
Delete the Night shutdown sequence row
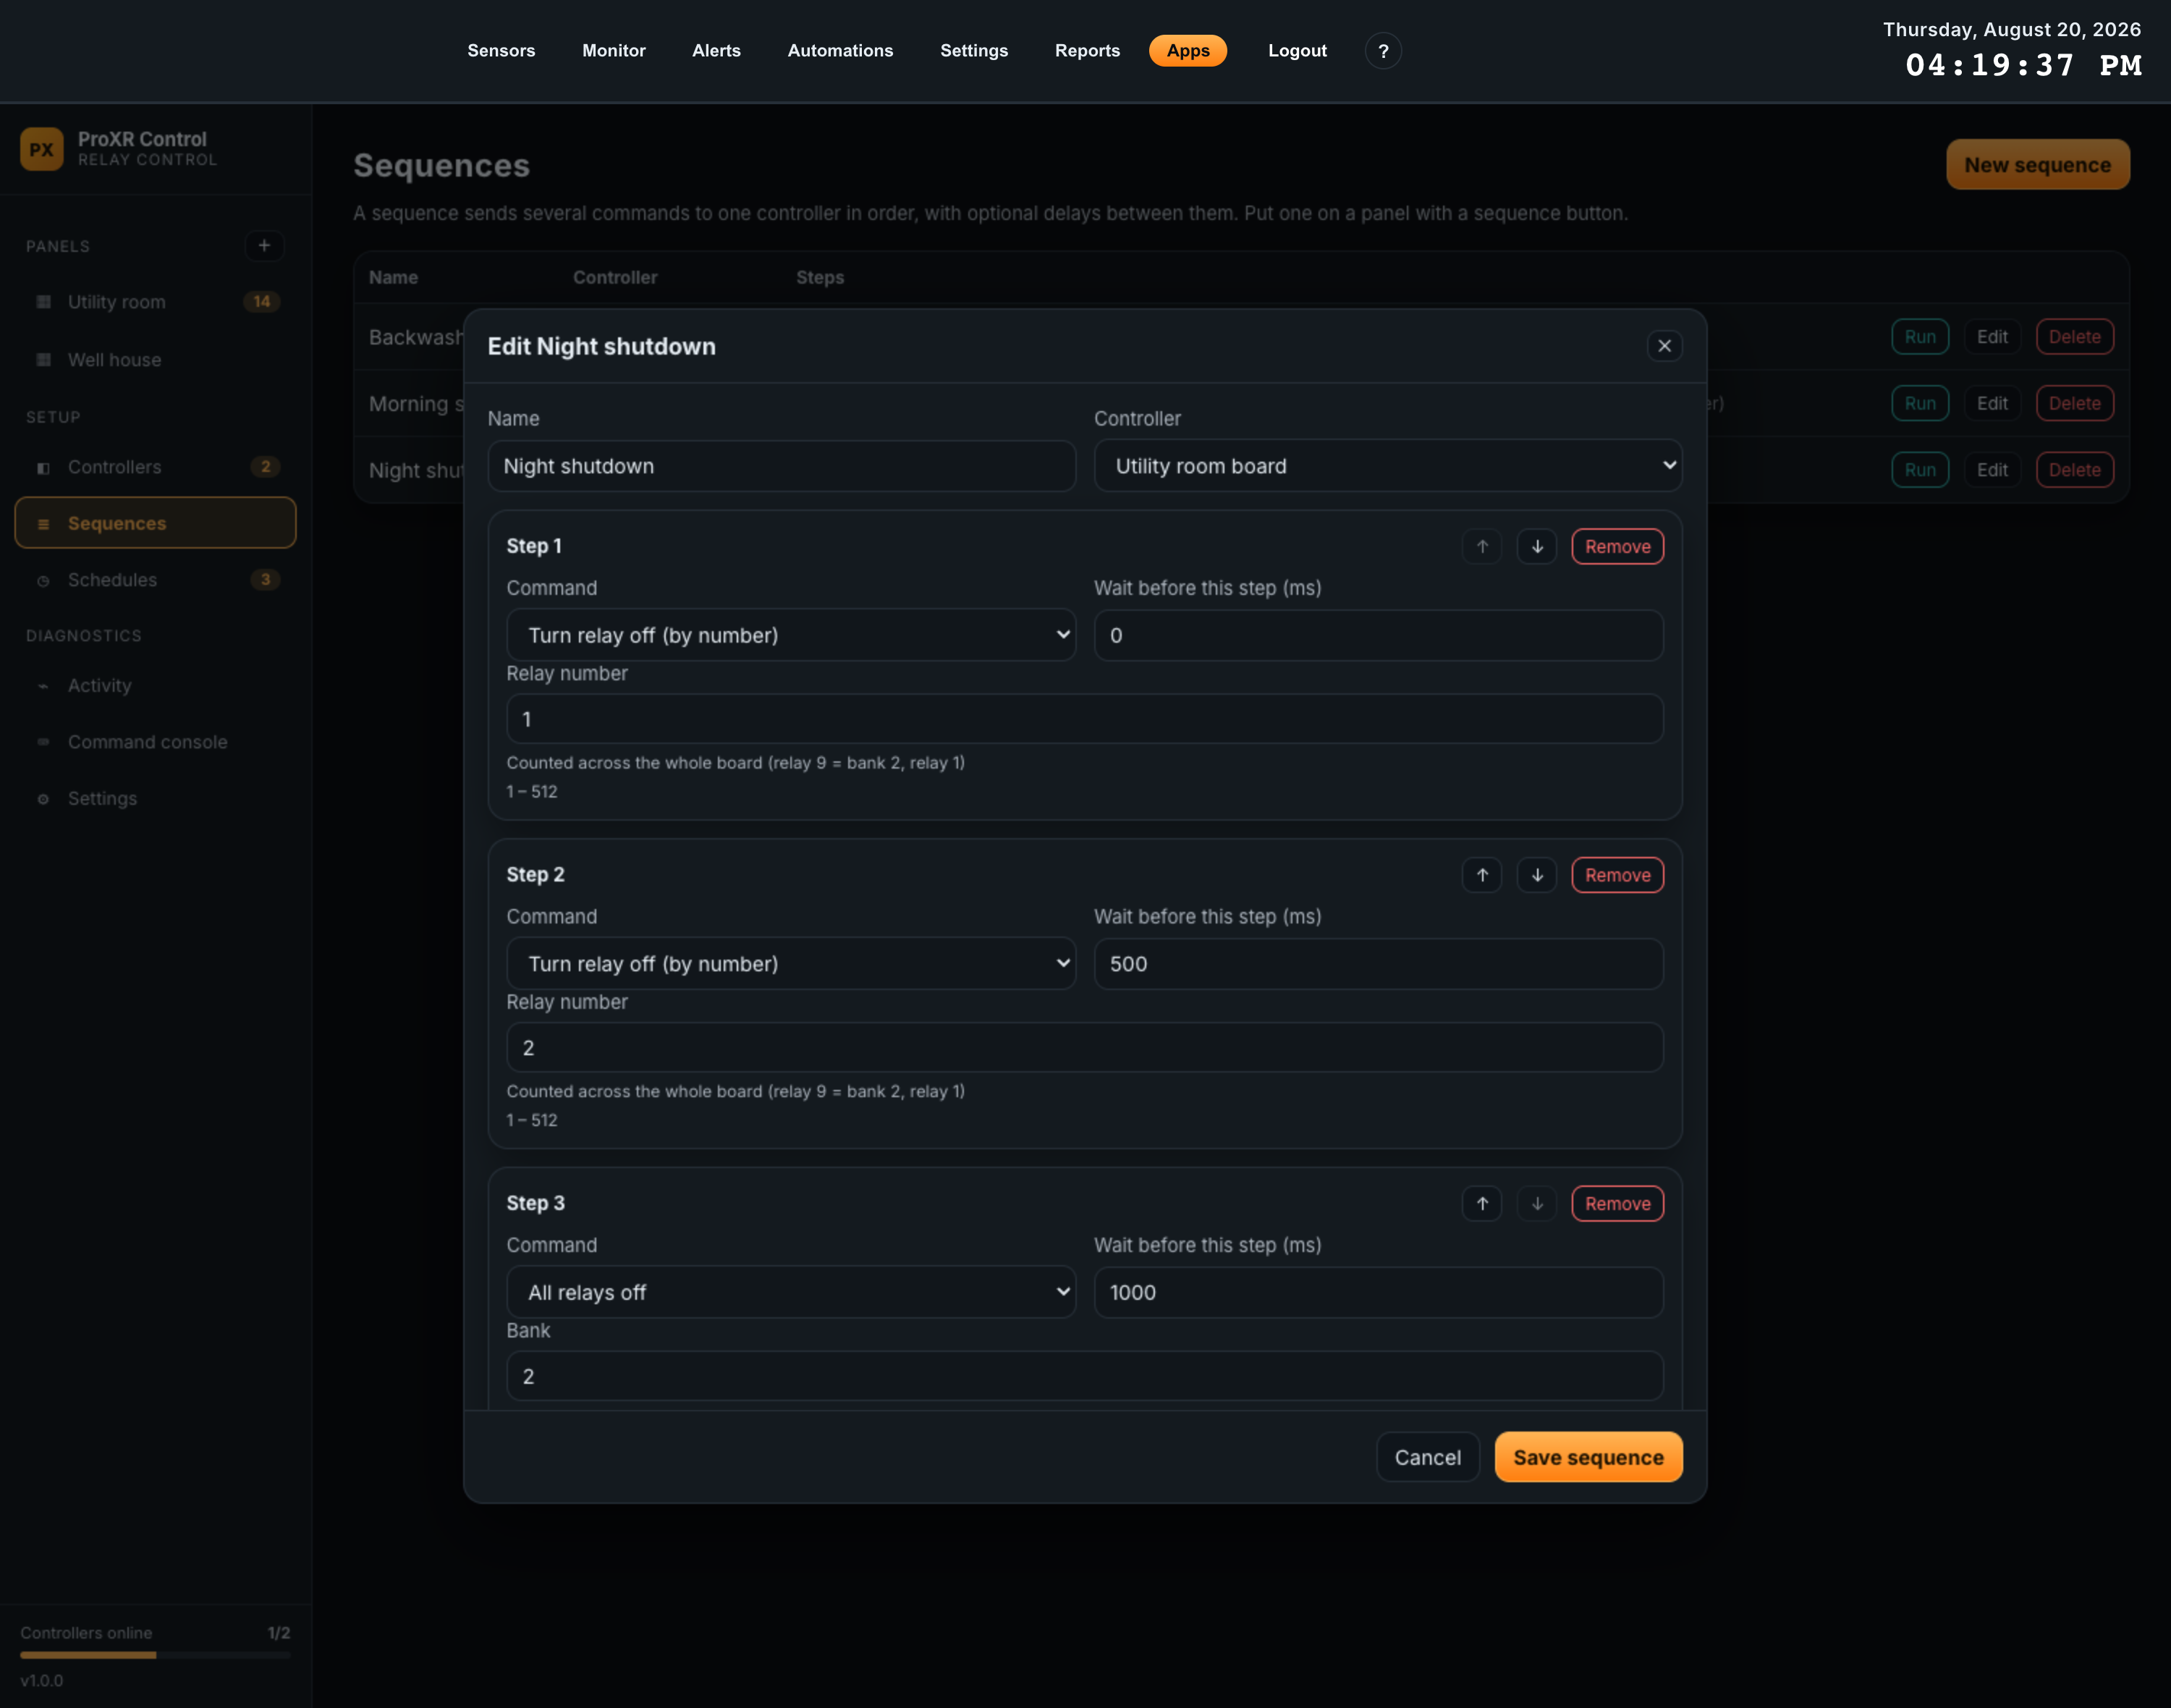pos(2074,470)
